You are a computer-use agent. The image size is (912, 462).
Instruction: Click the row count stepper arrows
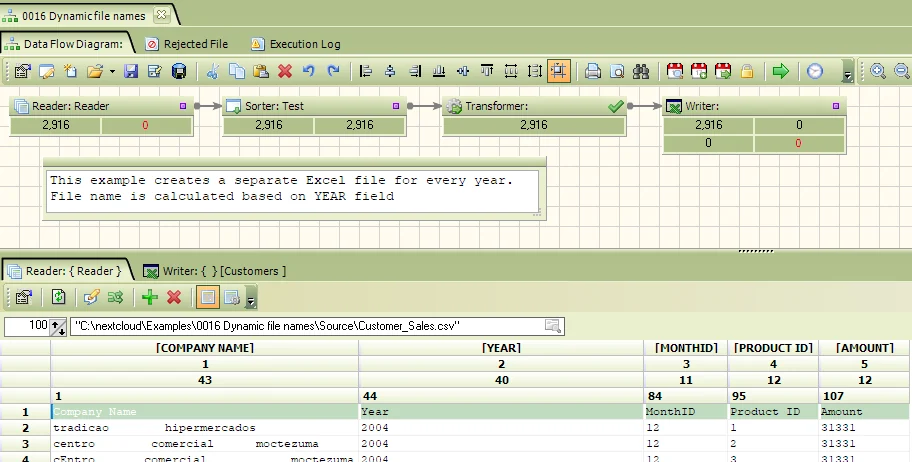pos(58,327)
